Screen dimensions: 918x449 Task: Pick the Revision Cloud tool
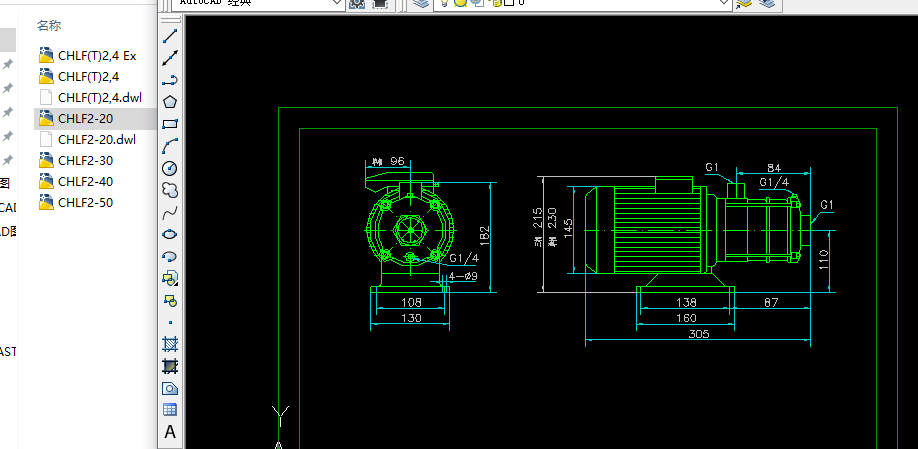(x=170, y=190)
